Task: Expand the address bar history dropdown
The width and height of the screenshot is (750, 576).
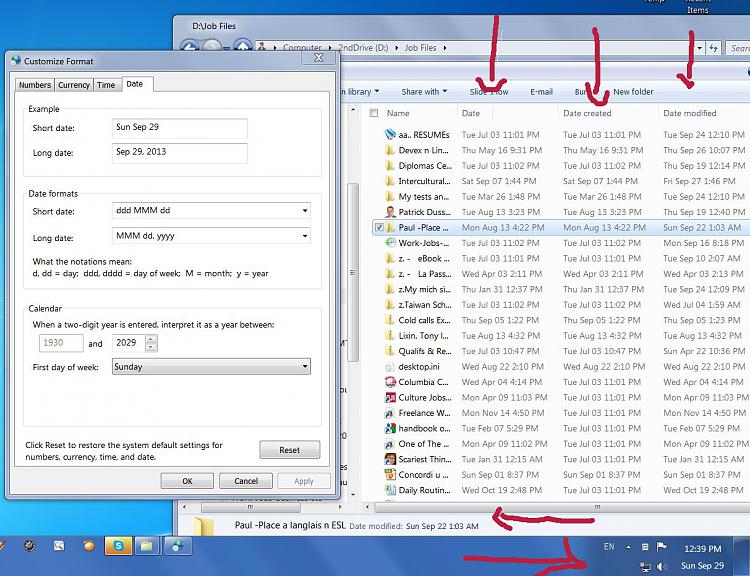Action: pyautogui.click(x=700, y=48)
